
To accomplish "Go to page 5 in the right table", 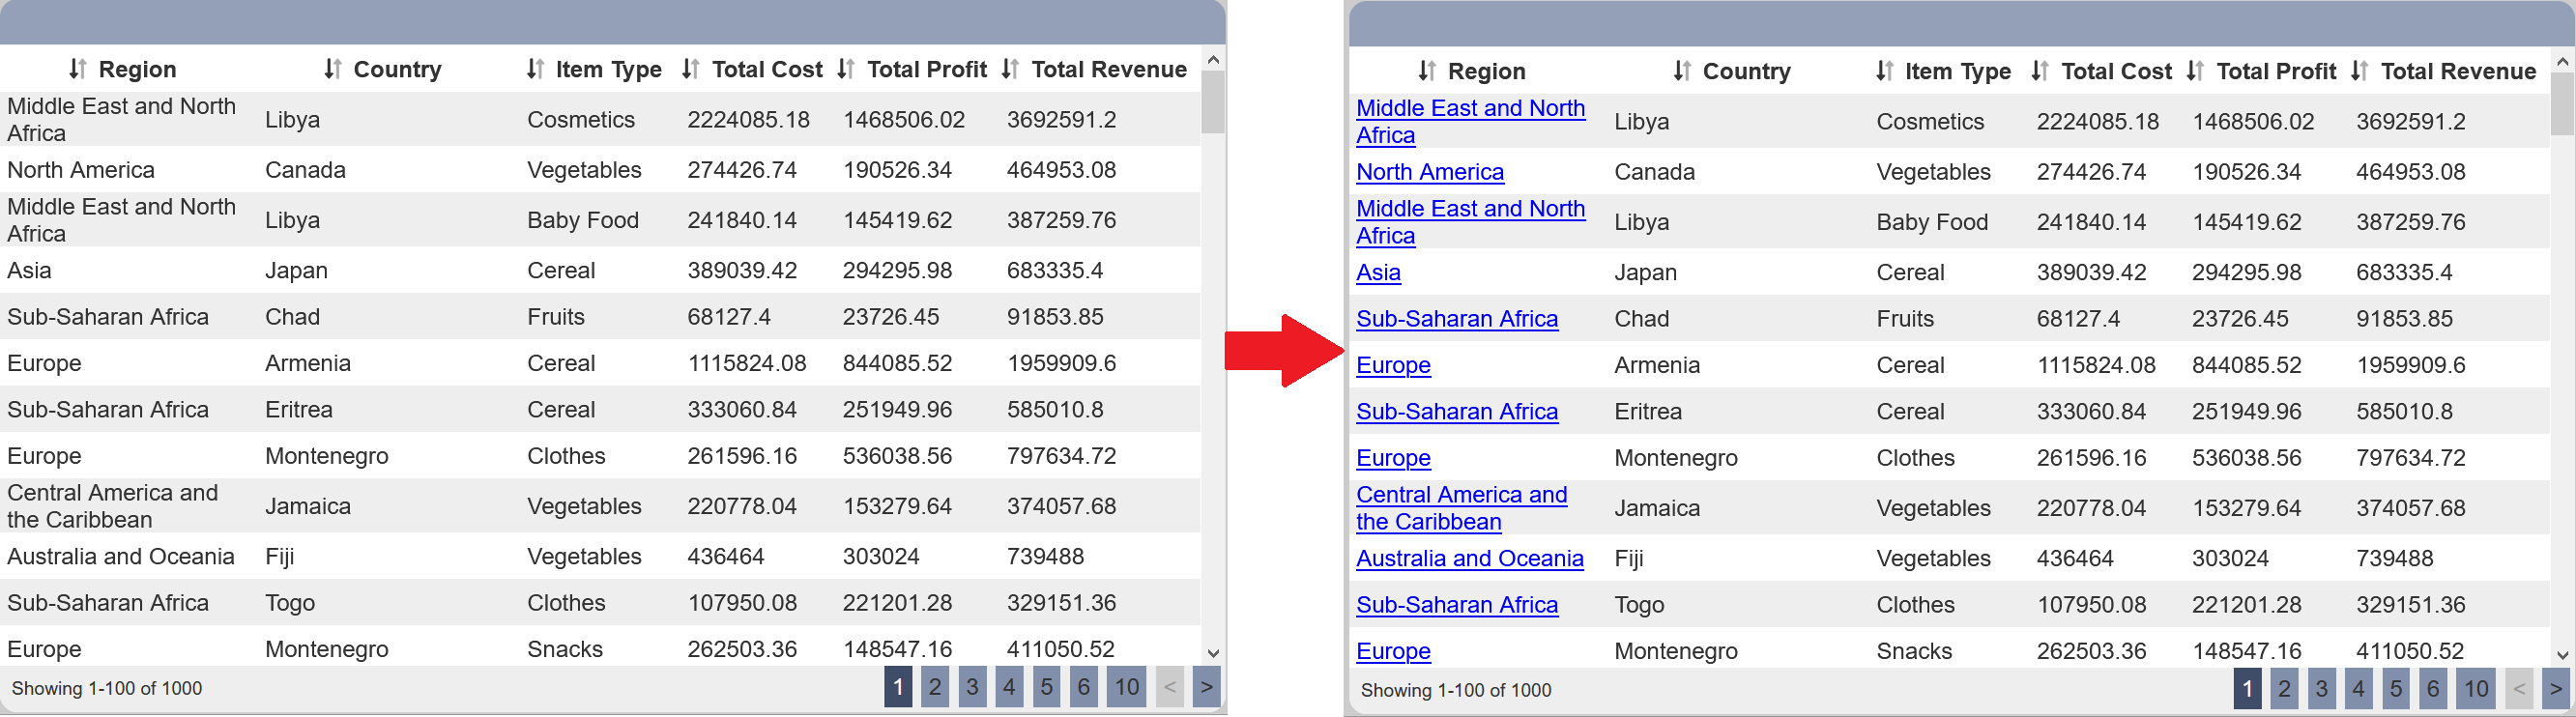I will point(2395,689).
